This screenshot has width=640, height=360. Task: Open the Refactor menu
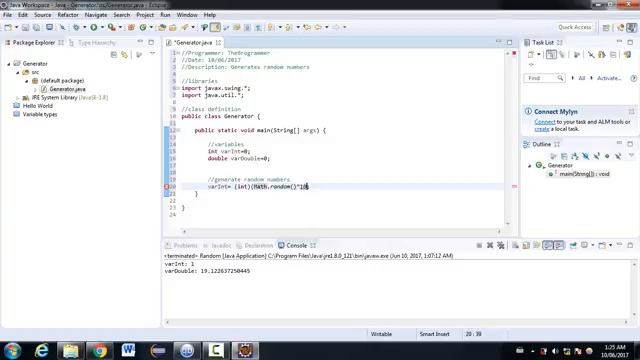pyautogui.click(x=68, y=15)
